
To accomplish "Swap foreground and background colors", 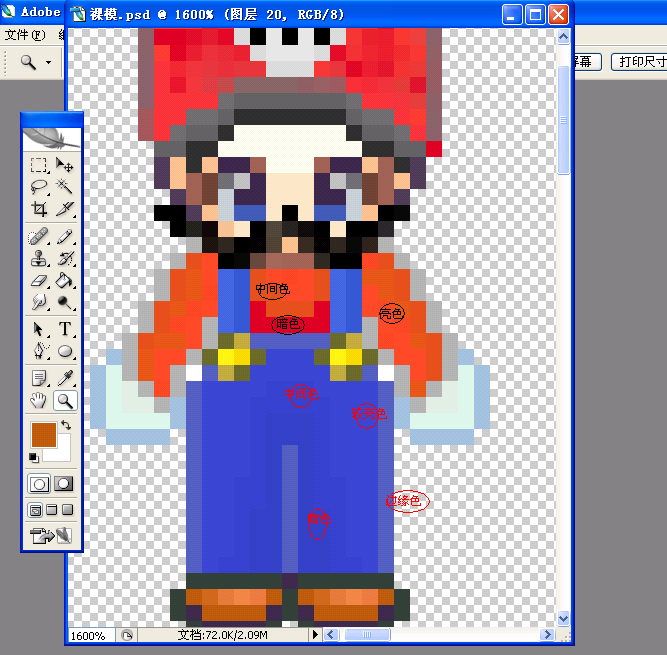I will (66, 424).
